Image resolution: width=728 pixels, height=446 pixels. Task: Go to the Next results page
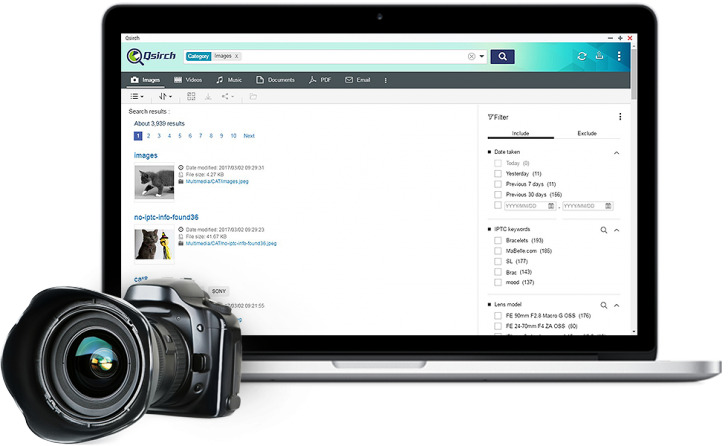click(x=249, y=136)
